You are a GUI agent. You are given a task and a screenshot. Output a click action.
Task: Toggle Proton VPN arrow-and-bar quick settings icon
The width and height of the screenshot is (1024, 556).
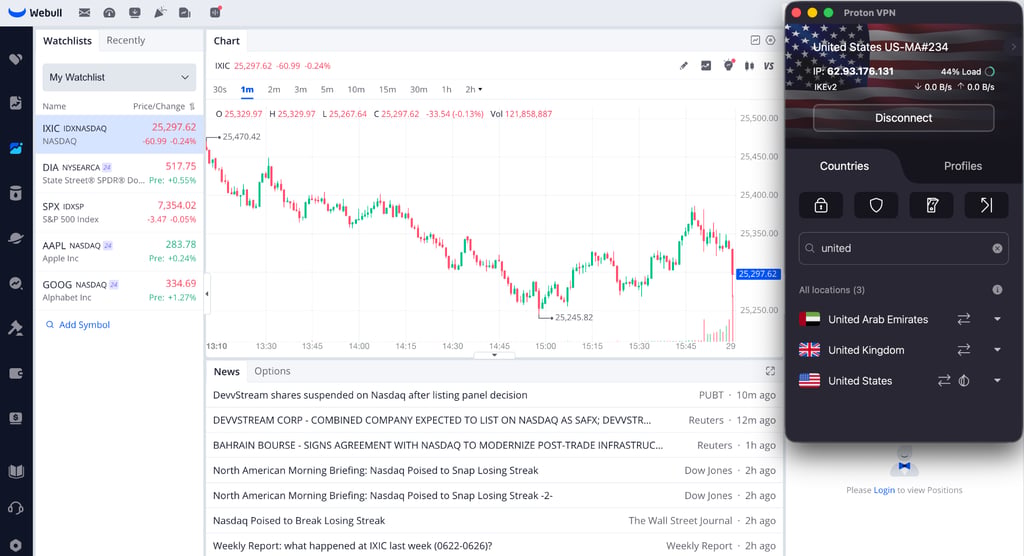point(986,205)
